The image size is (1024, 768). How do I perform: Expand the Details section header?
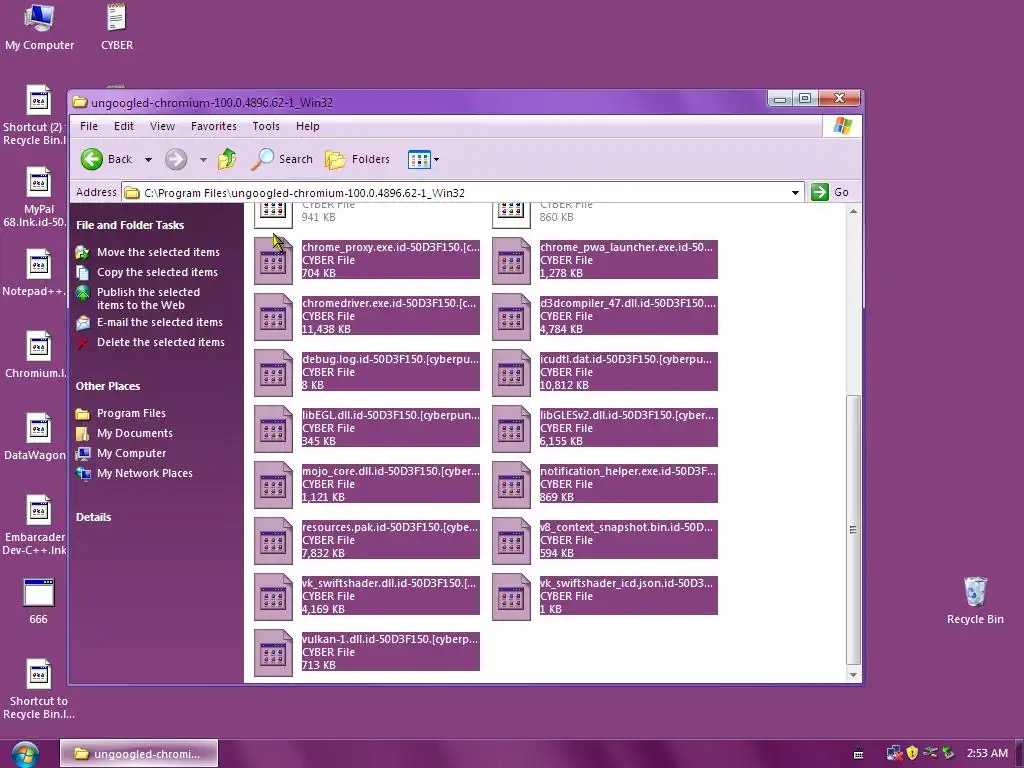pos(93,517)
